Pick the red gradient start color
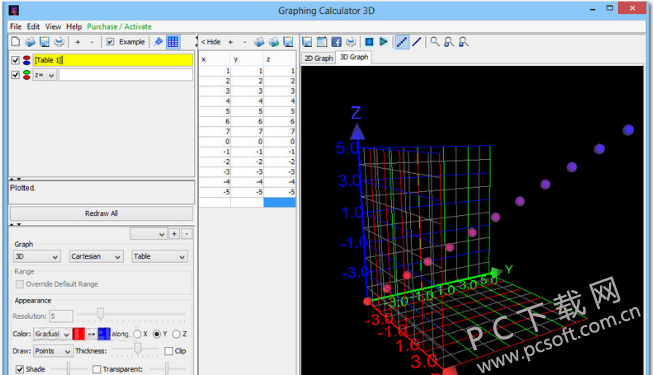The width and height of the screenshot is (653, 375). pyautogui.click(x=79, y=334)
